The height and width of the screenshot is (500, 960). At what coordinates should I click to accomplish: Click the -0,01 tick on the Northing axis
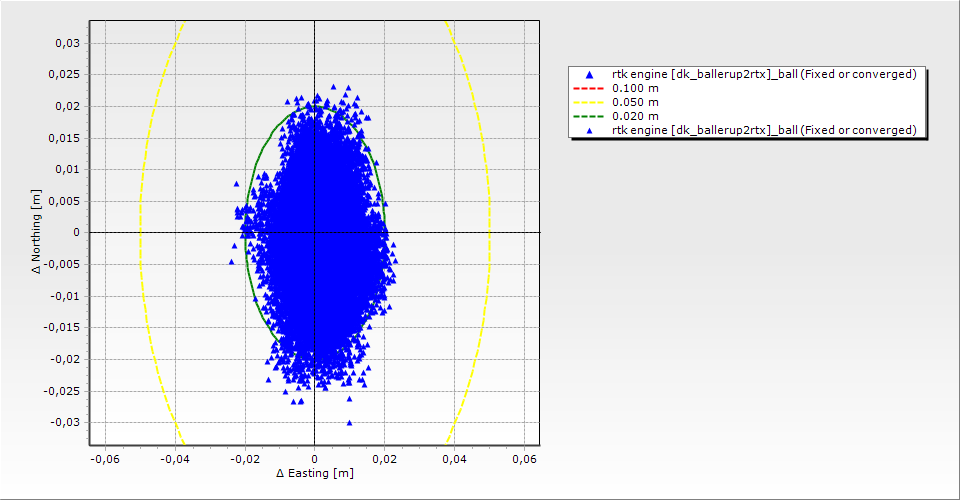66,296
